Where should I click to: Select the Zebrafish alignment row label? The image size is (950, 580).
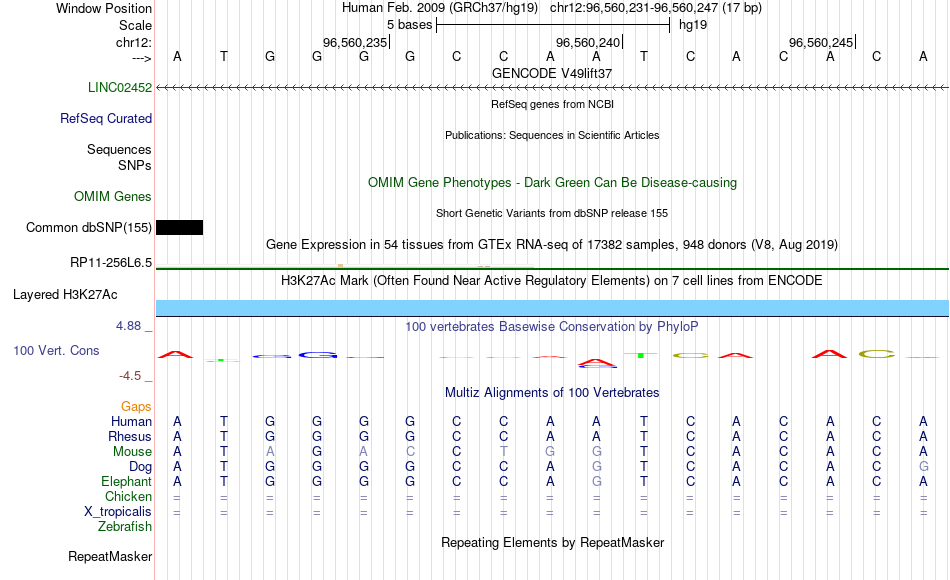pos(125,527)
